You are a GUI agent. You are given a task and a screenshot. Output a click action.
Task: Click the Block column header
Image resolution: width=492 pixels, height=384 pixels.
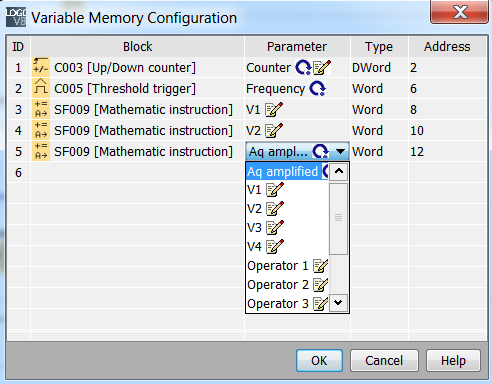coord(137,47)
